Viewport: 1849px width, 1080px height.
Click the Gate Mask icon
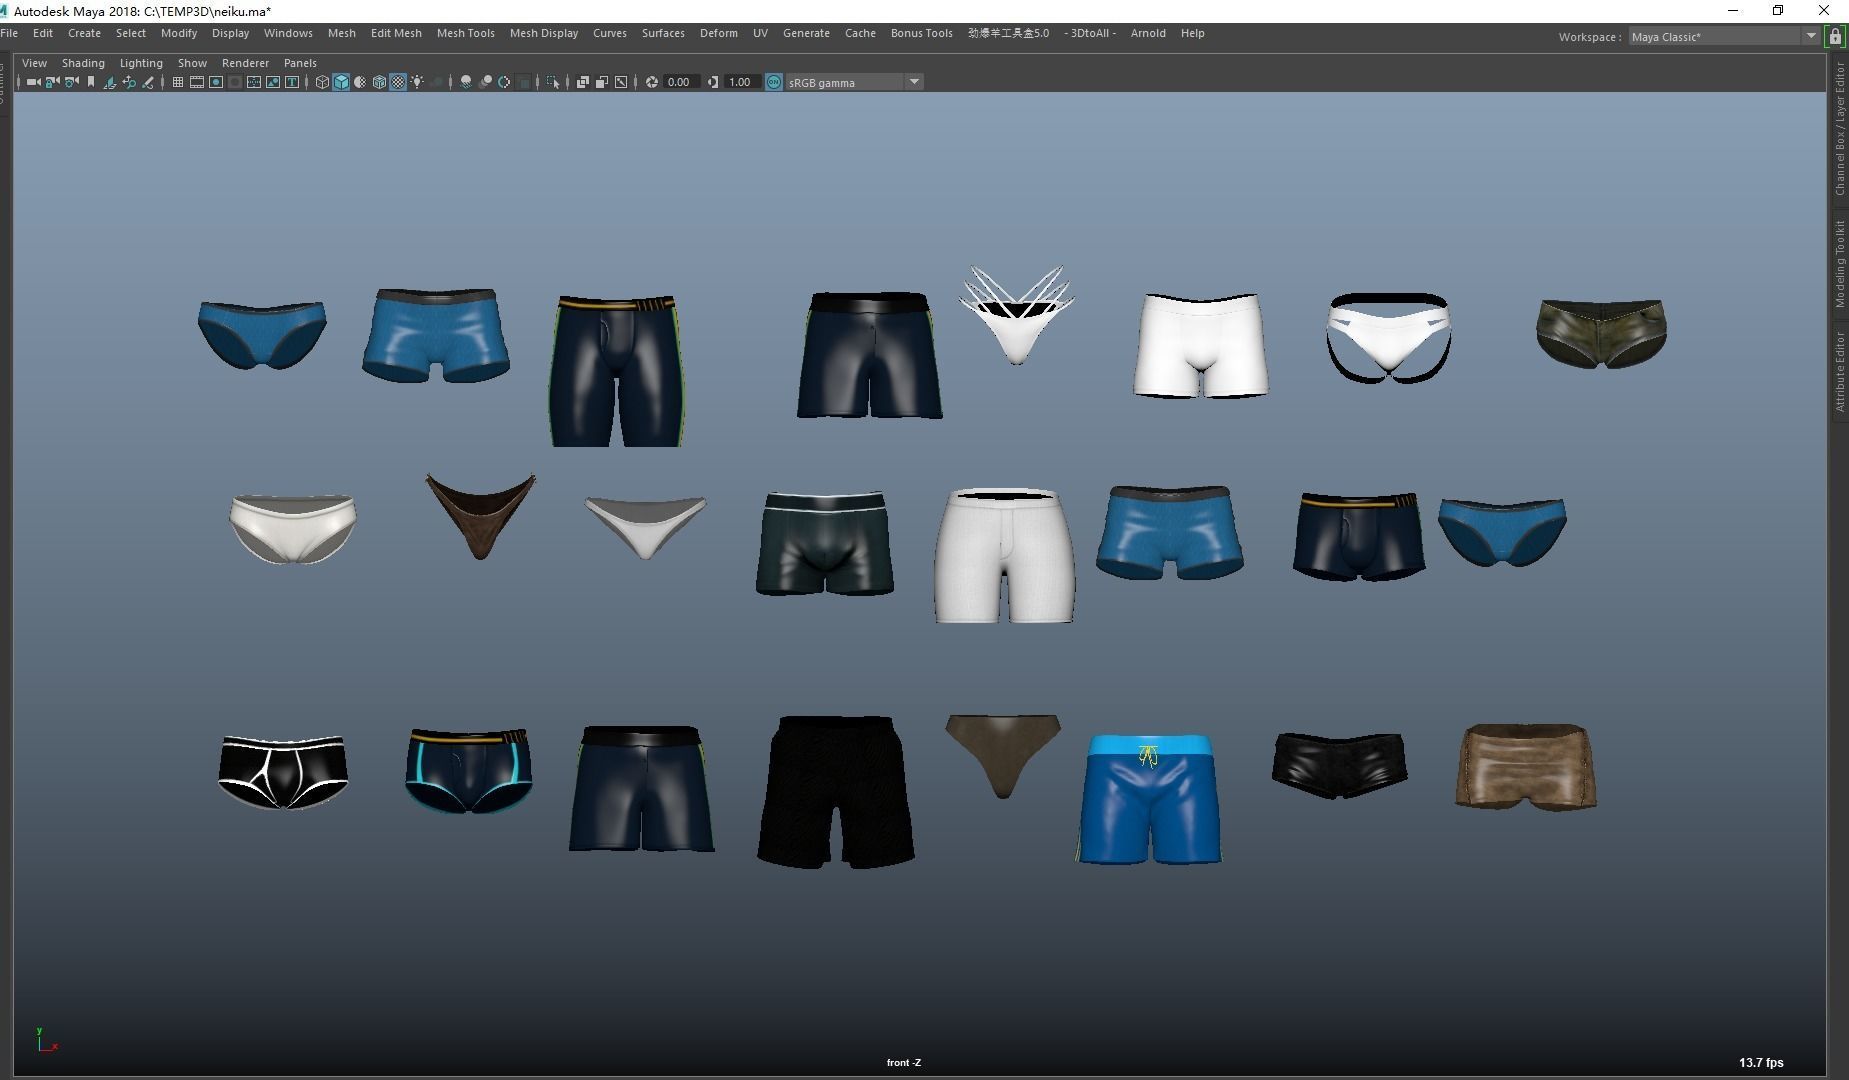[x=234, y=82]
